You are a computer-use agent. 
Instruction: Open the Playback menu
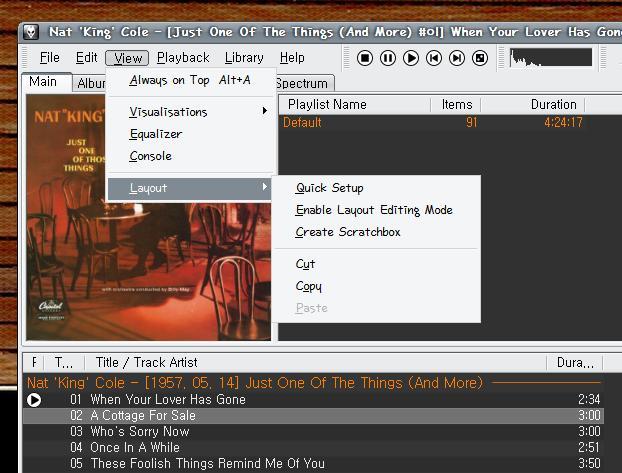183,58
